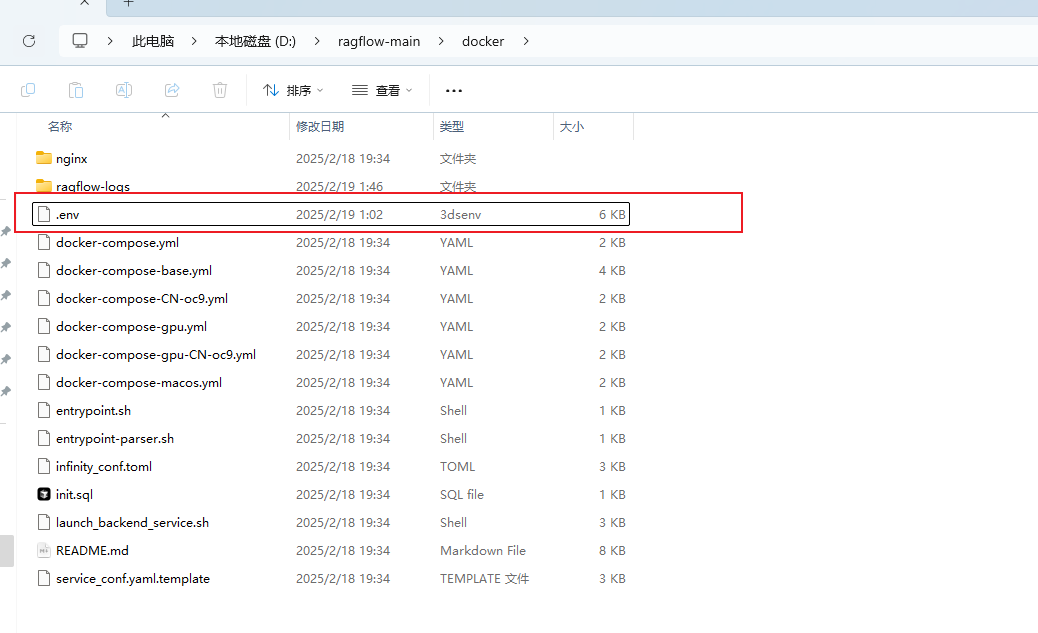Screen dimensions: 1038x633
Task: Sort by 修改日期 column header
Action: (x=320, y=126)
